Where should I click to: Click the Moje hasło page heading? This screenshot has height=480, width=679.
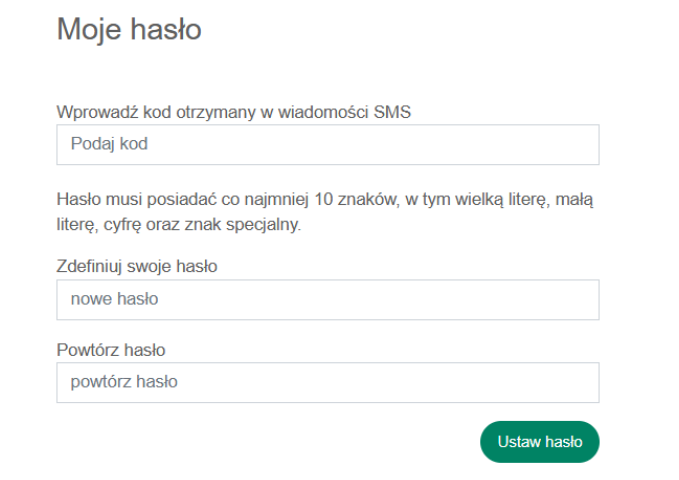129,30
